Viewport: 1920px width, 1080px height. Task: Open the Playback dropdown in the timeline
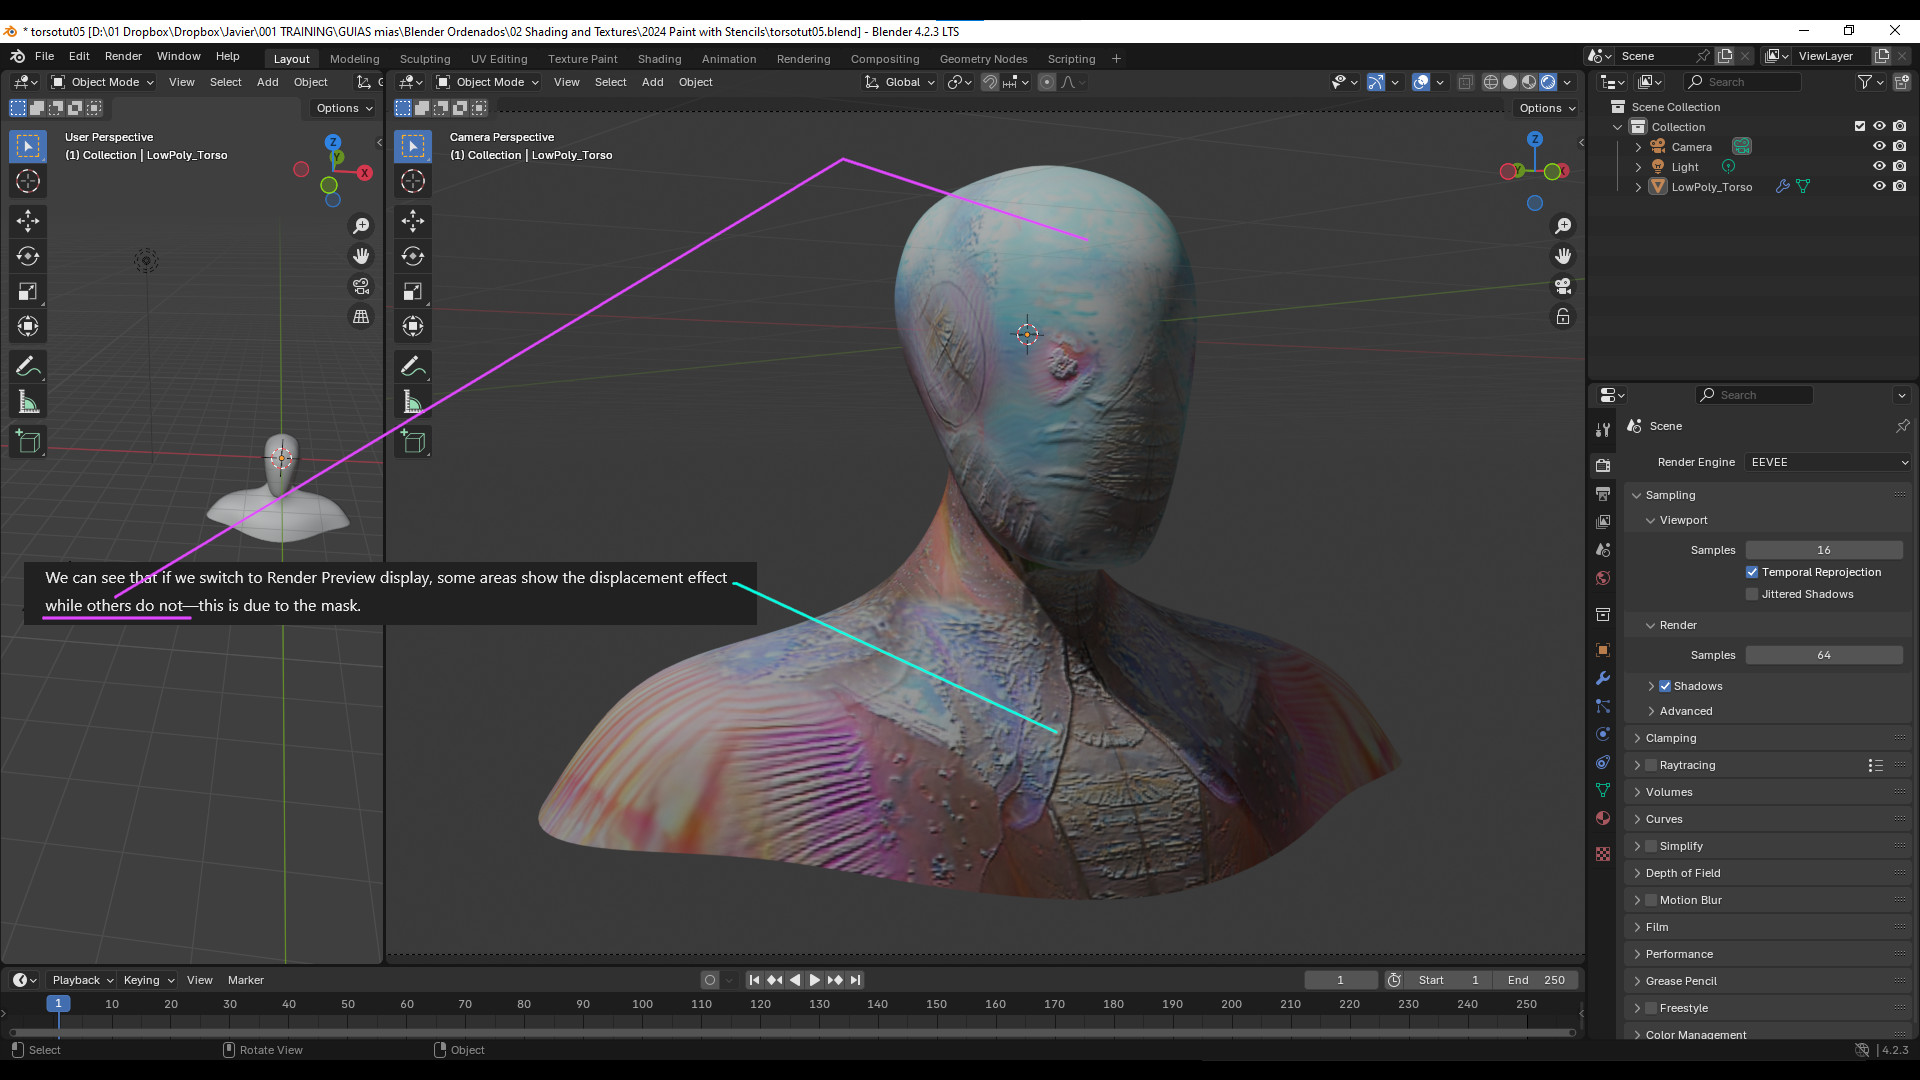point(82,980)
